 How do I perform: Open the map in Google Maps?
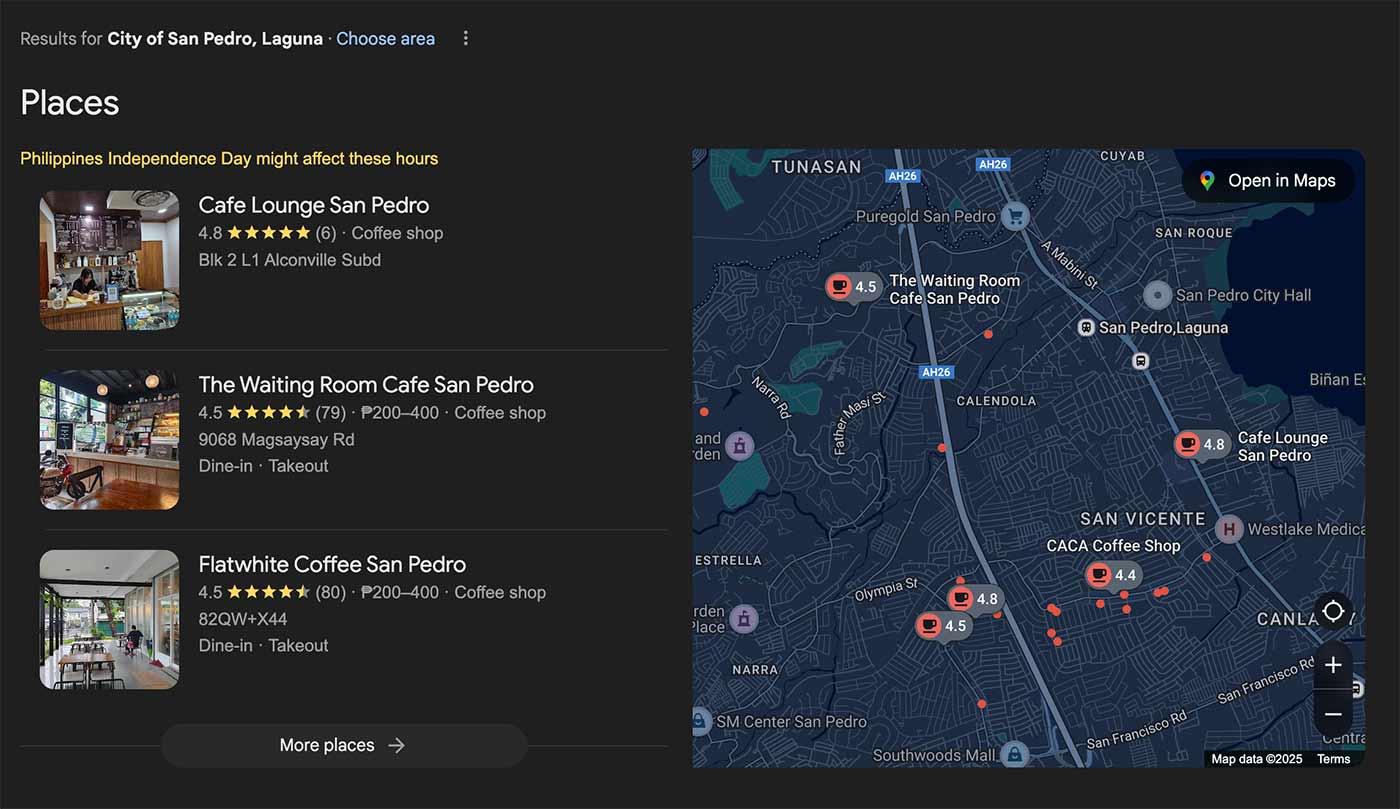[1268, 181]
